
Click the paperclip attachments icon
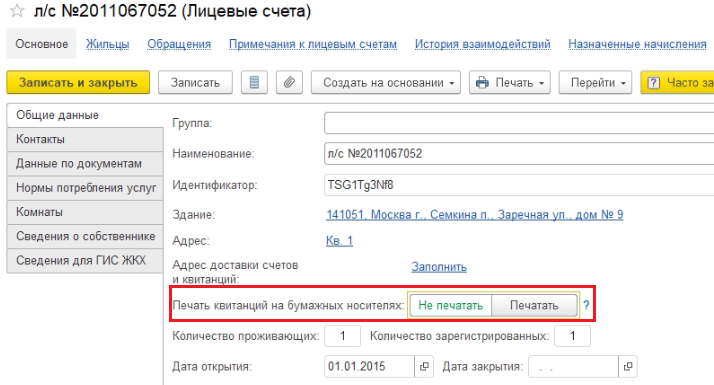(289, 82)
